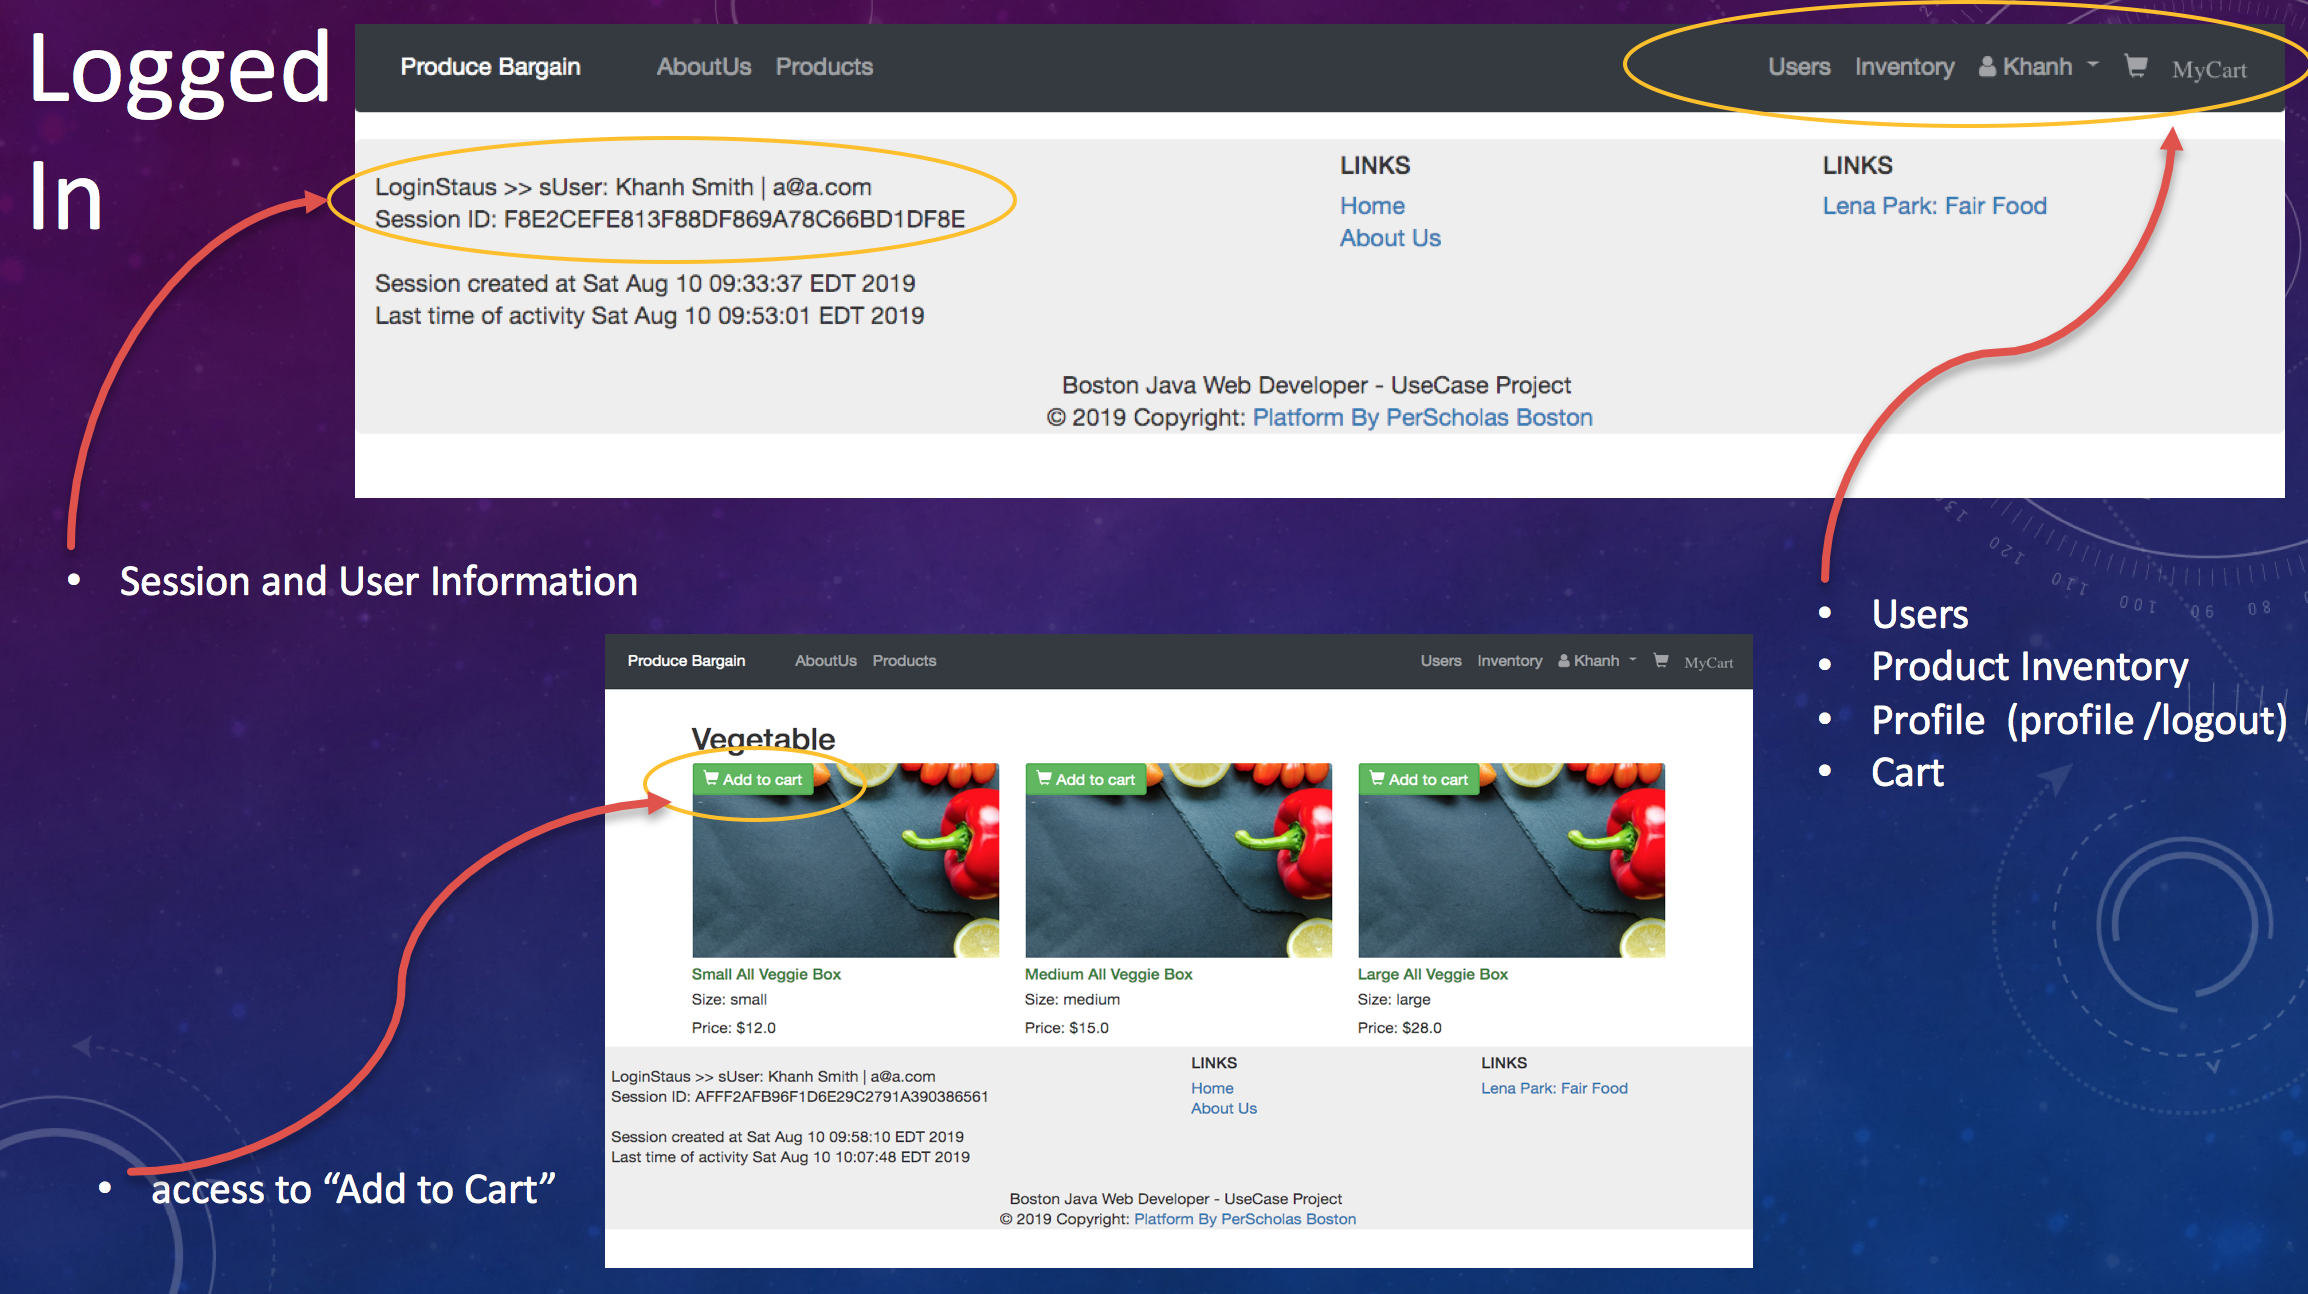Add Small All Veggie Box to cart

coord(753,779)
